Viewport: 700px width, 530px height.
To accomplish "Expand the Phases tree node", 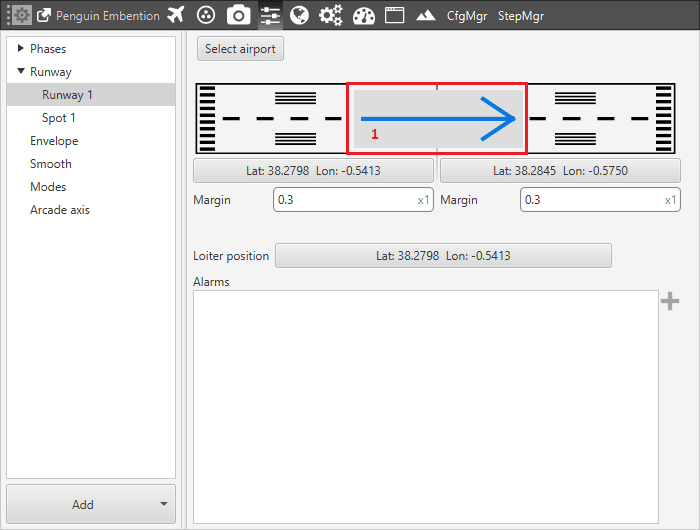I will pyautogui.click(x=20, y=48).
